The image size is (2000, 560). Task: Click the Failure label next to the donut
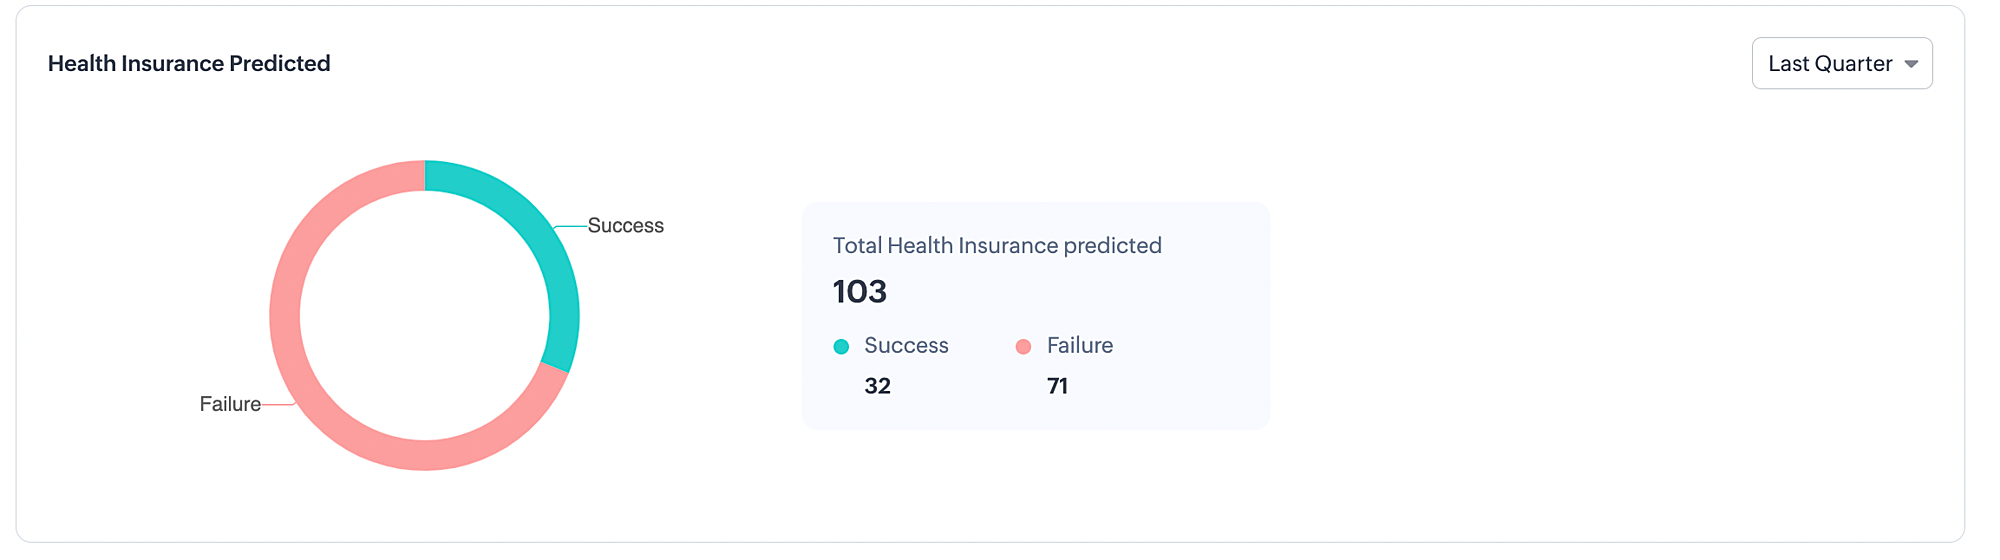[x=230, y=404]
